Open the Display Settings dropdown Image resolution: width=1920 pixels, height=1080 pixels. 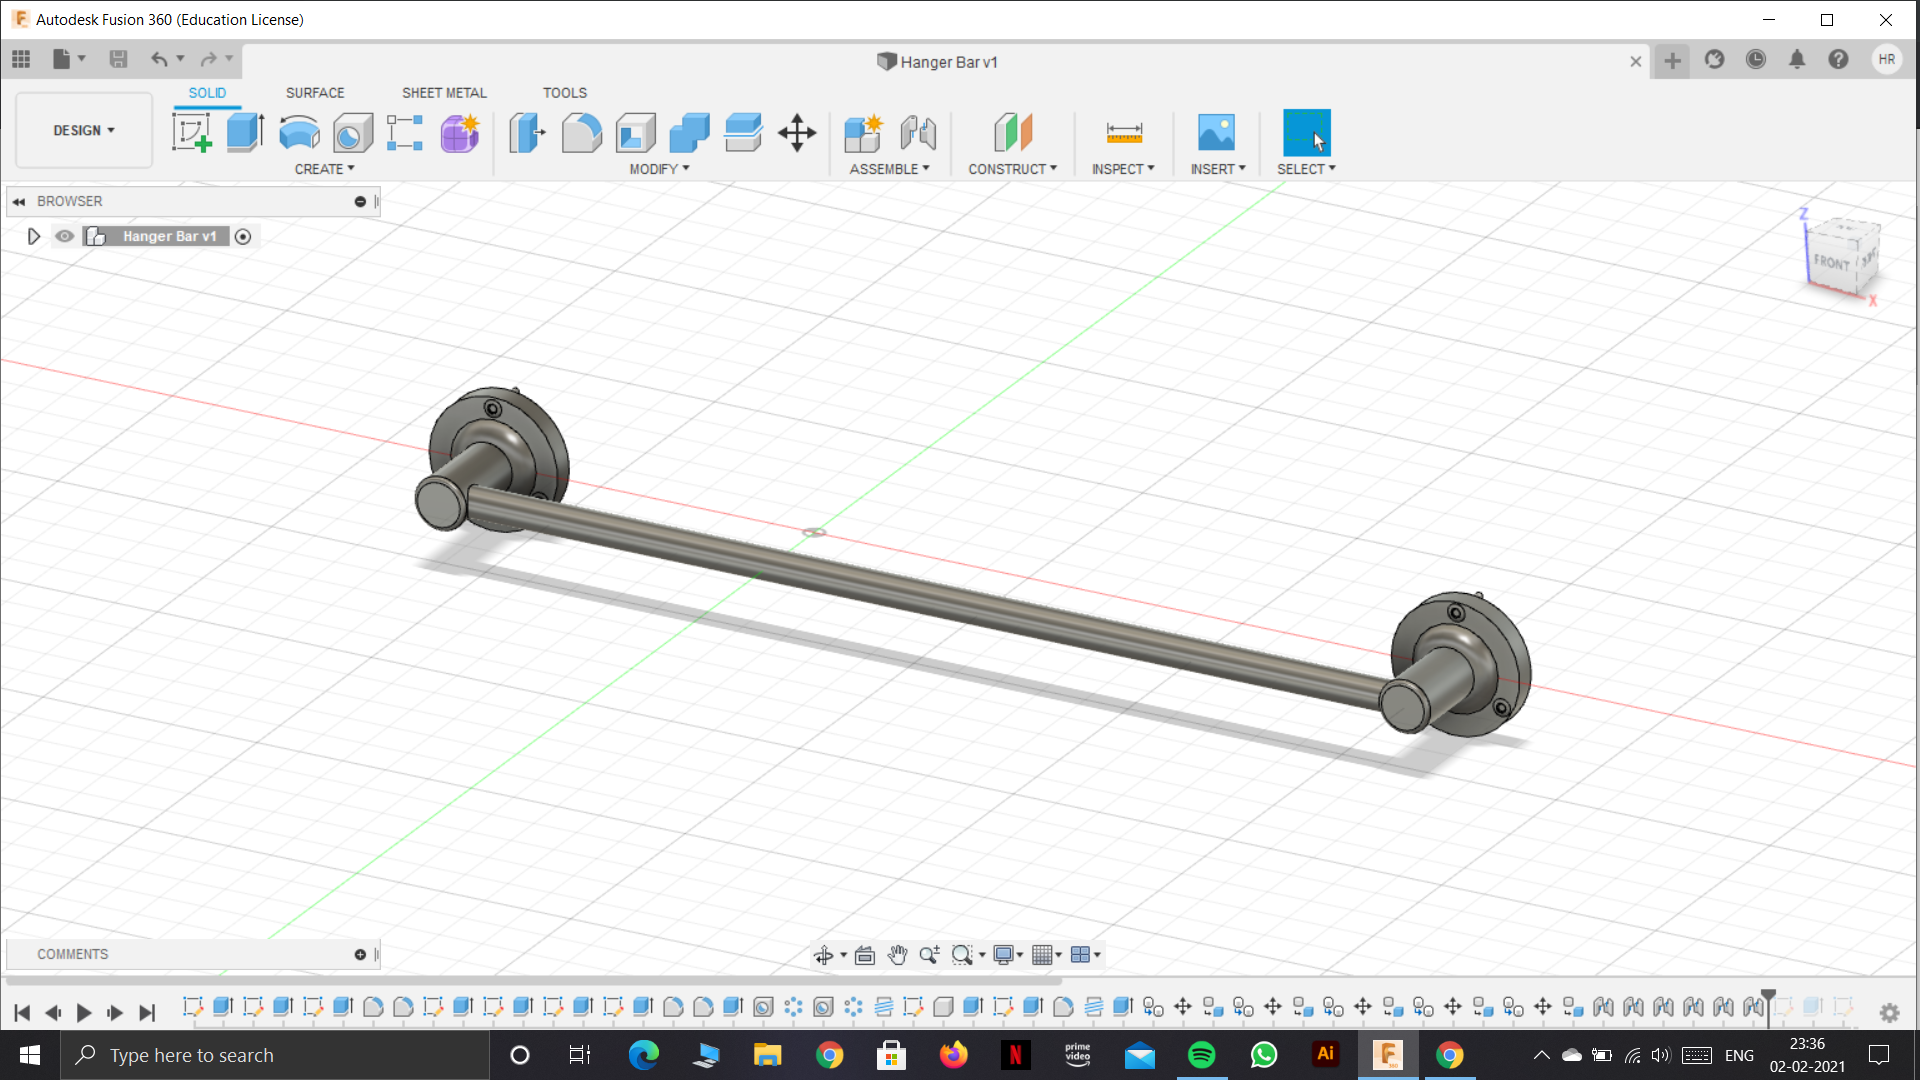pos(1008,955)
